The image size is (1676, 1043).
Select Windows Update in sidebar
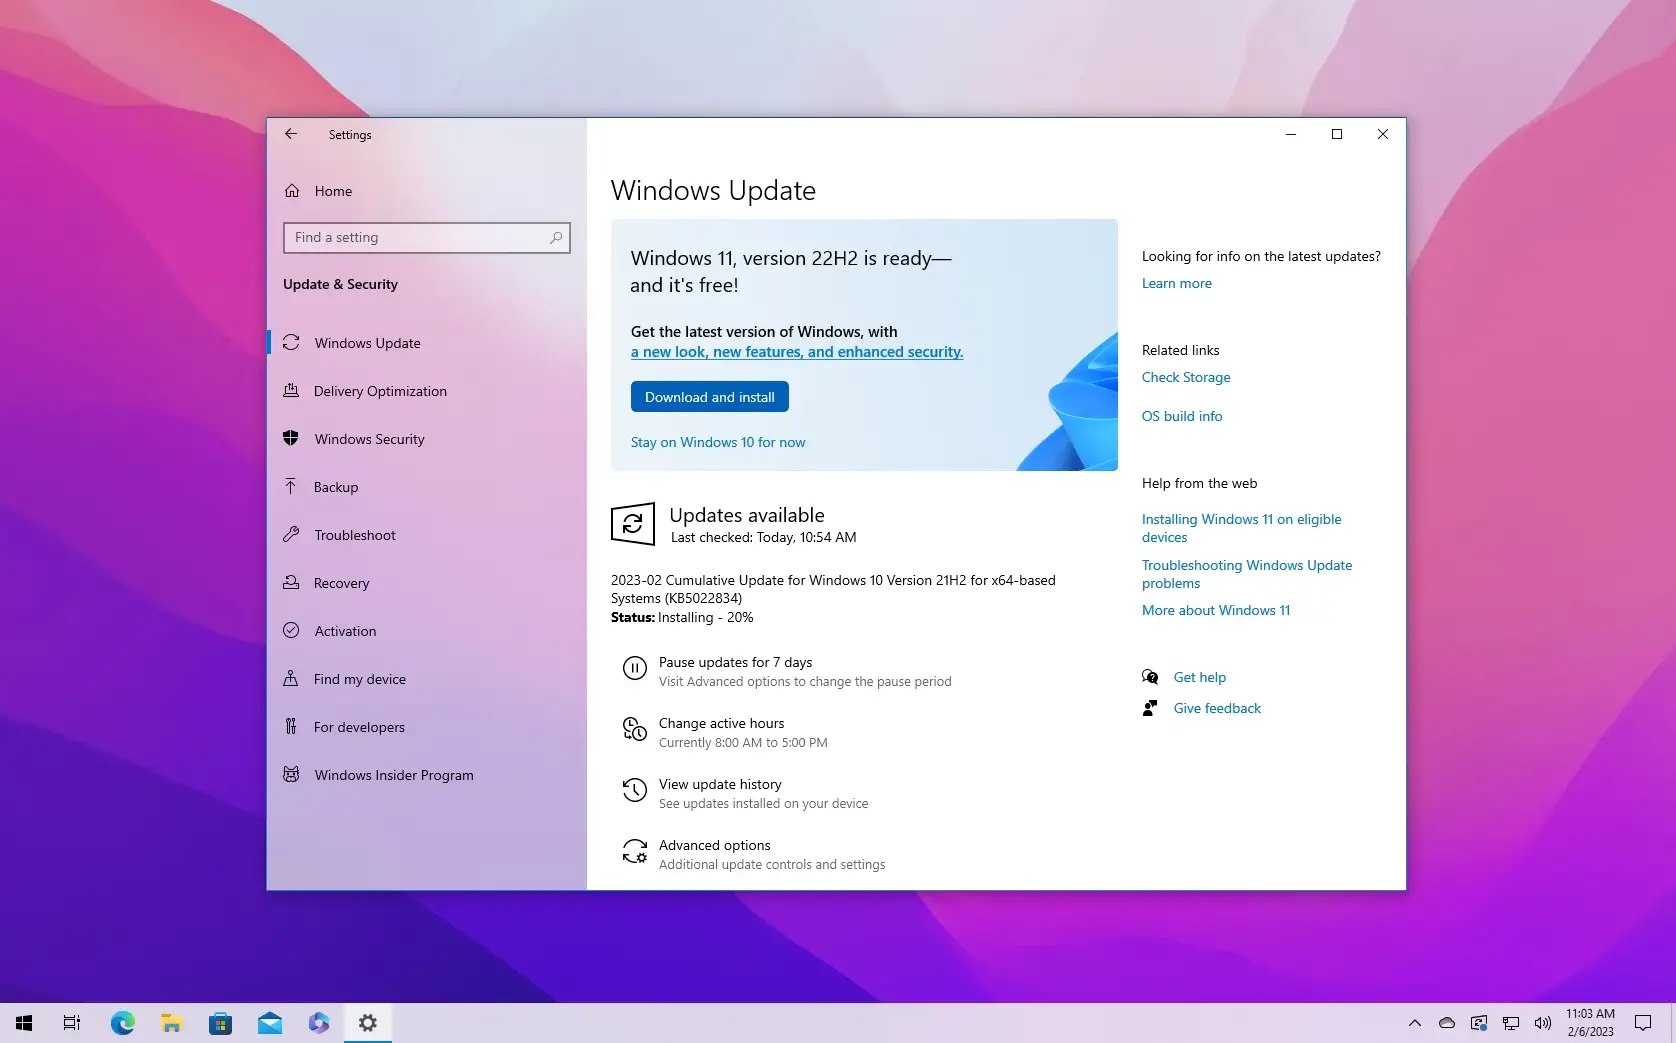[x=427, y=343]
